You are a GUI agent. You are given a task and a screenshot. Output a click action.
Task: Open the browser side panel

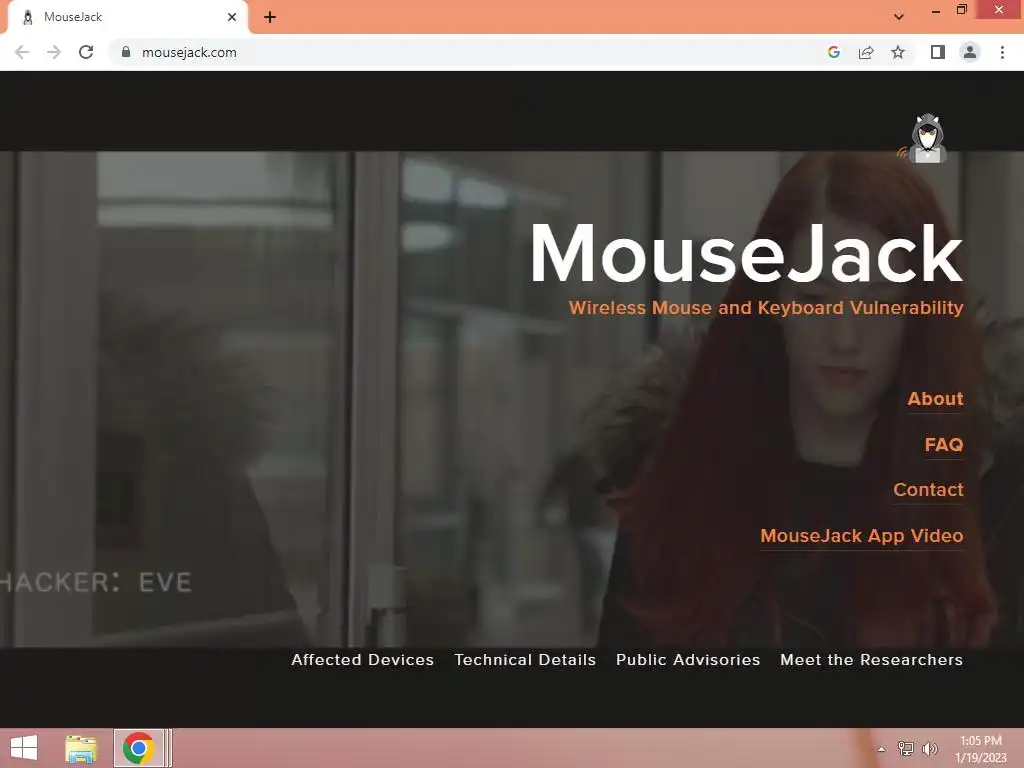point(938,52)
